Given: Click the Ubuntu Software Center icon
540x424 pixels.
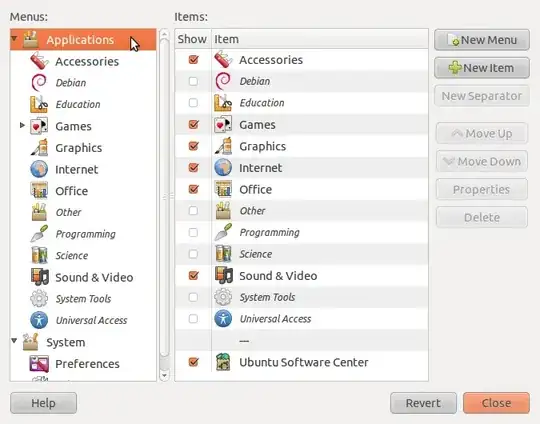Looking at the screenshot, I should coord(223,362).
